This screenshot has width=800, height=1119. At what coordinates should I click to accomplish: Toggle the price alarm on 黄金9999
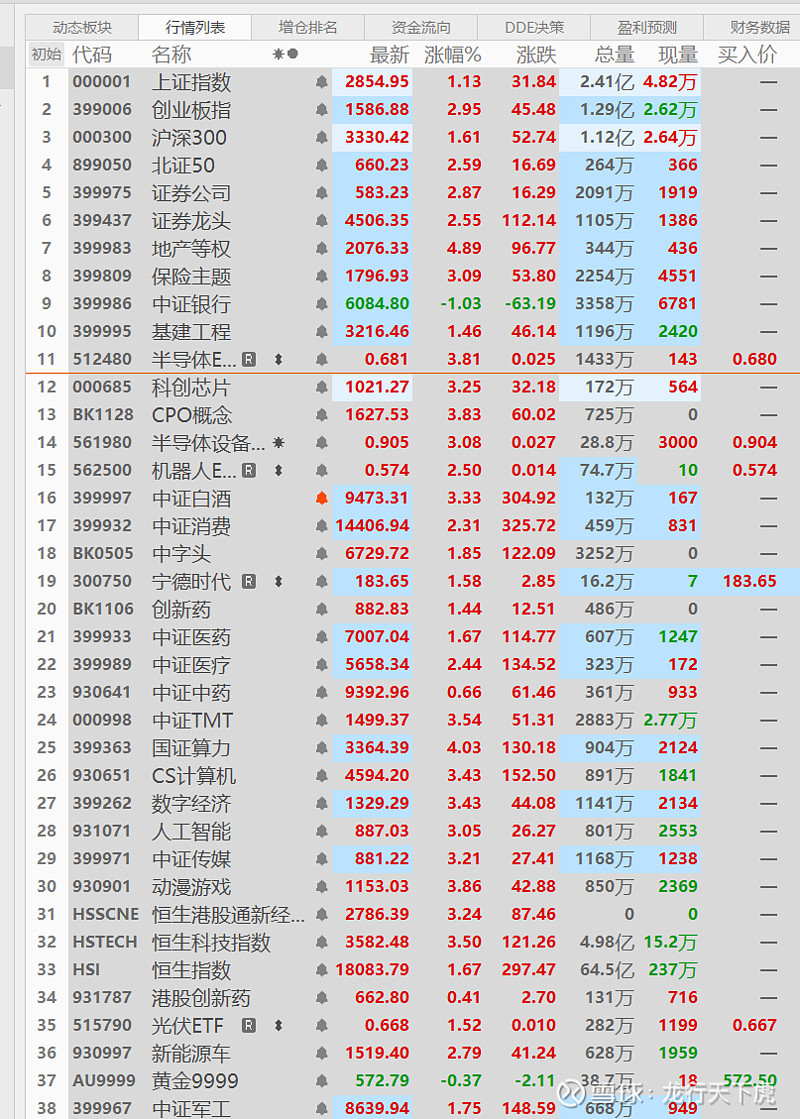pos(320,1078)
